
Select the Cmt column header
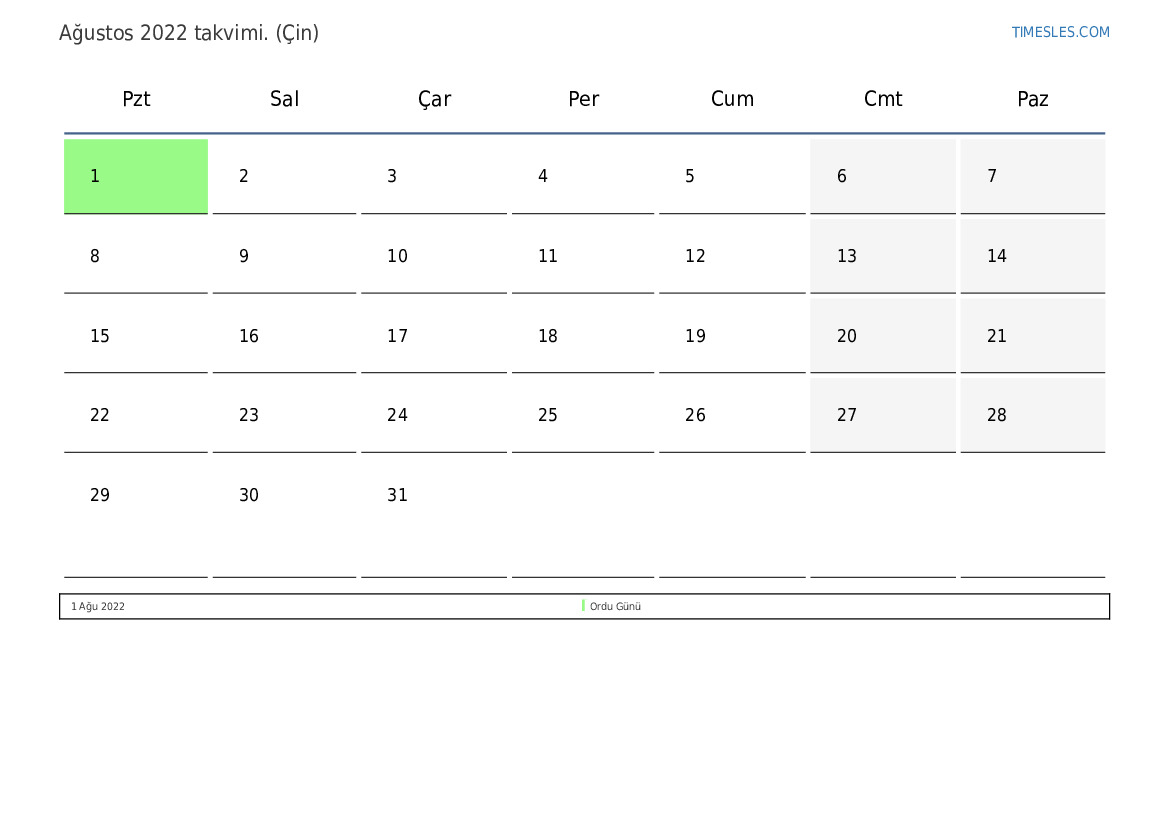click(882, 99)
